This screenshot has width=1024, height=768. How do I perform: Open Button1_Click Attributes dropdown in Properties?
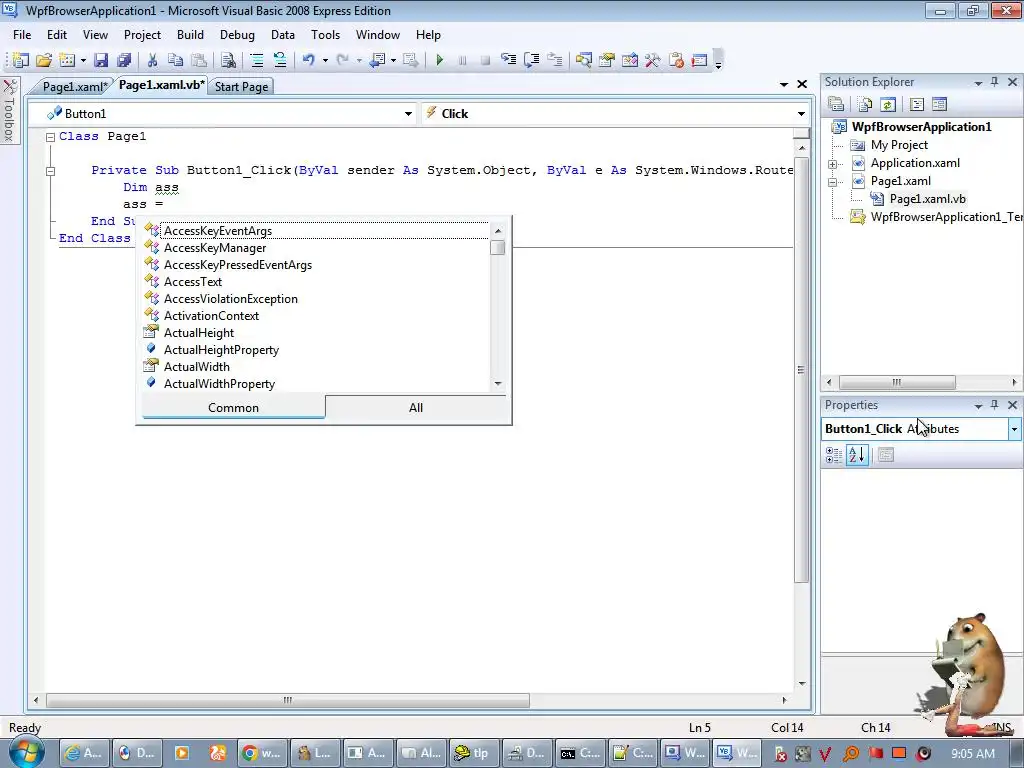pyautogui.click(x=1014, y=429)
